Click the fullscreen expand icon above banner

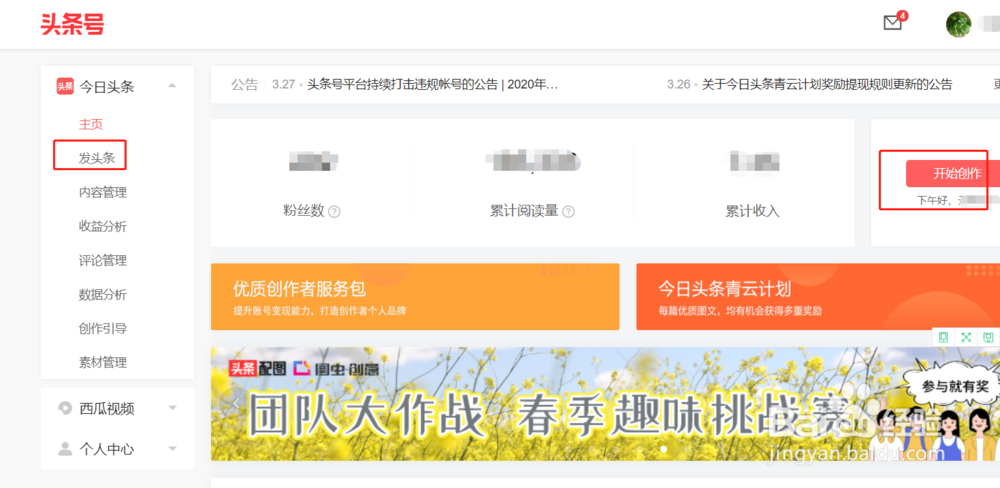pos(966,337)
